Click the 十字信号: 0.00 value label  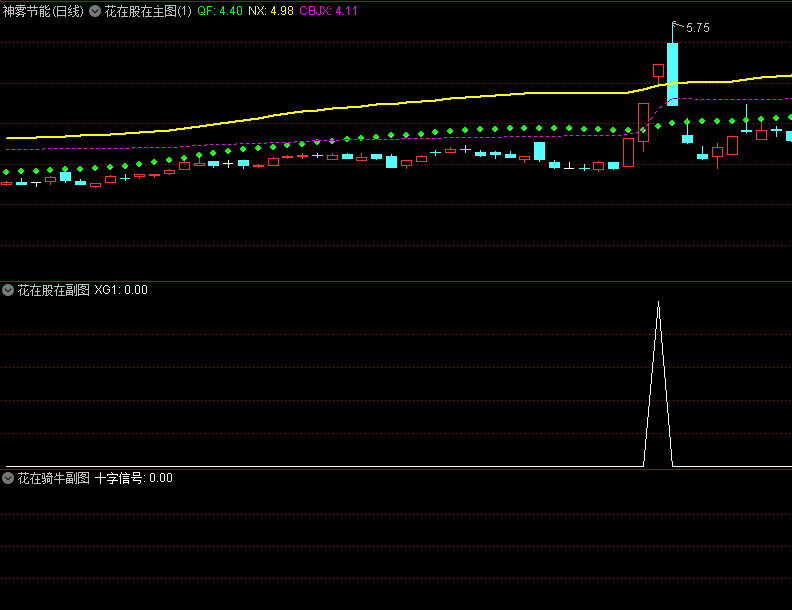click(134, 478)
